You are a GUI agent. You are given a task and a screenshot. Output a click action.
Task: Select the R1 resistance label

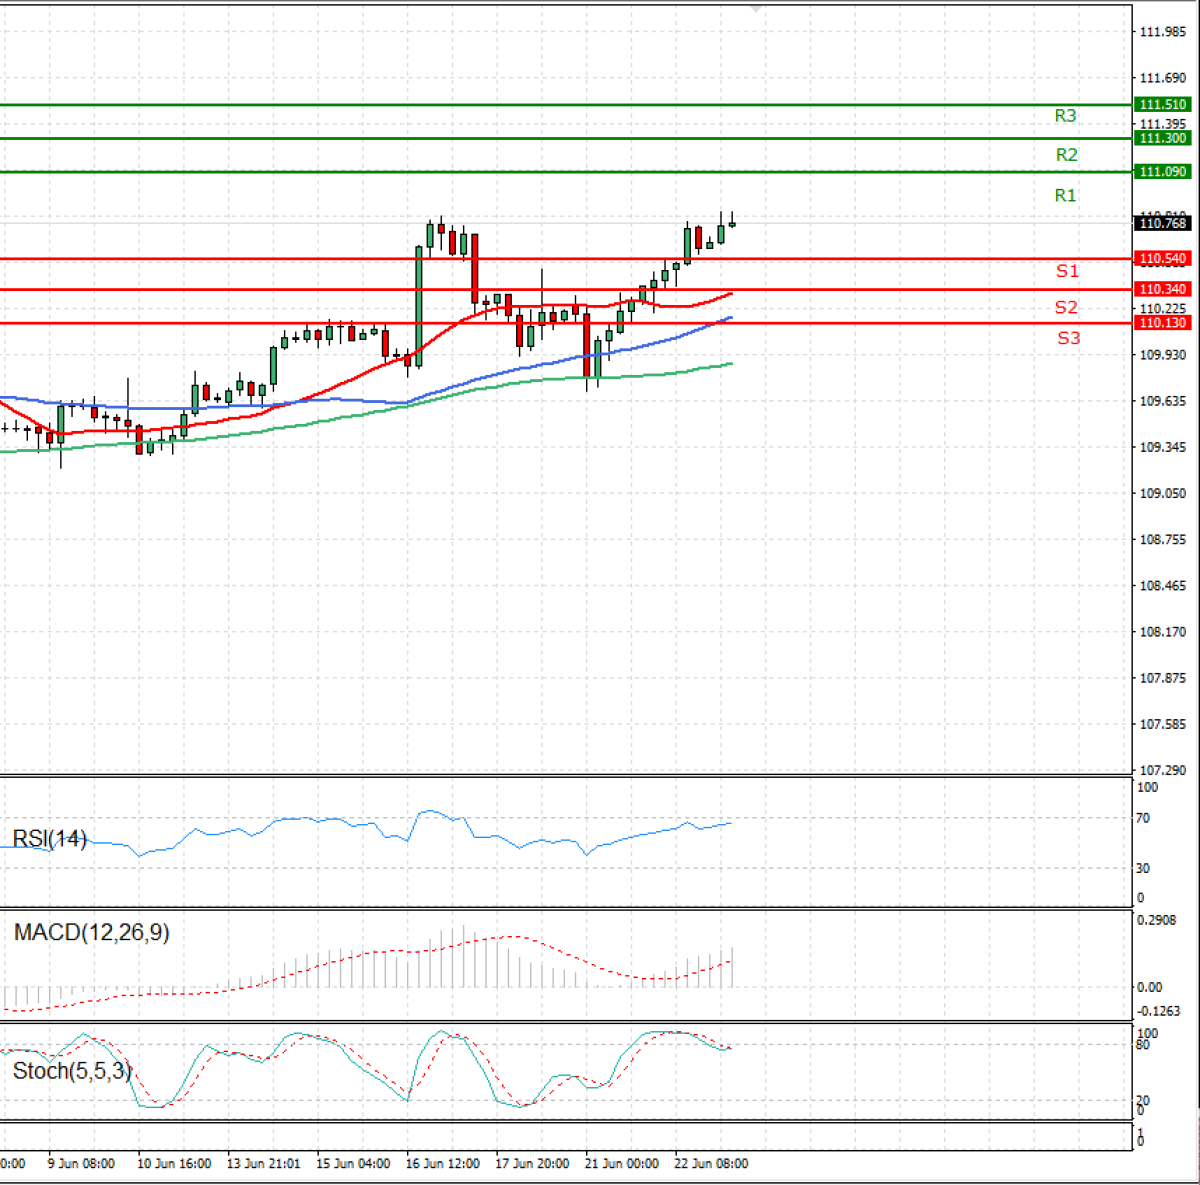tap(1065, 195)
